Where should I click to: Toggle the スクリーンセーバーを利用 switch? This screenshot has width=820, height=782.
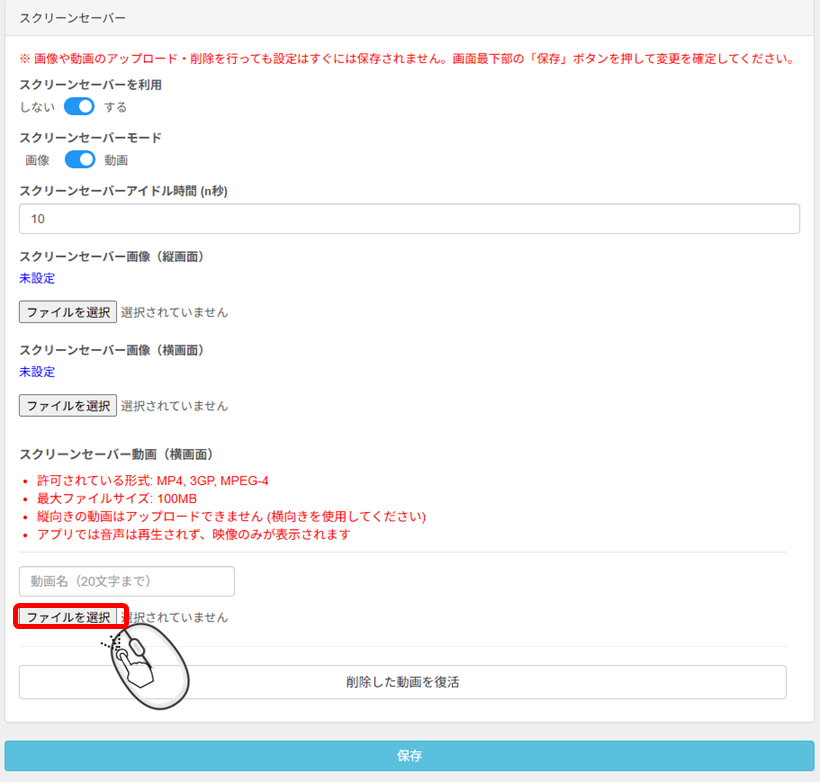79,107
